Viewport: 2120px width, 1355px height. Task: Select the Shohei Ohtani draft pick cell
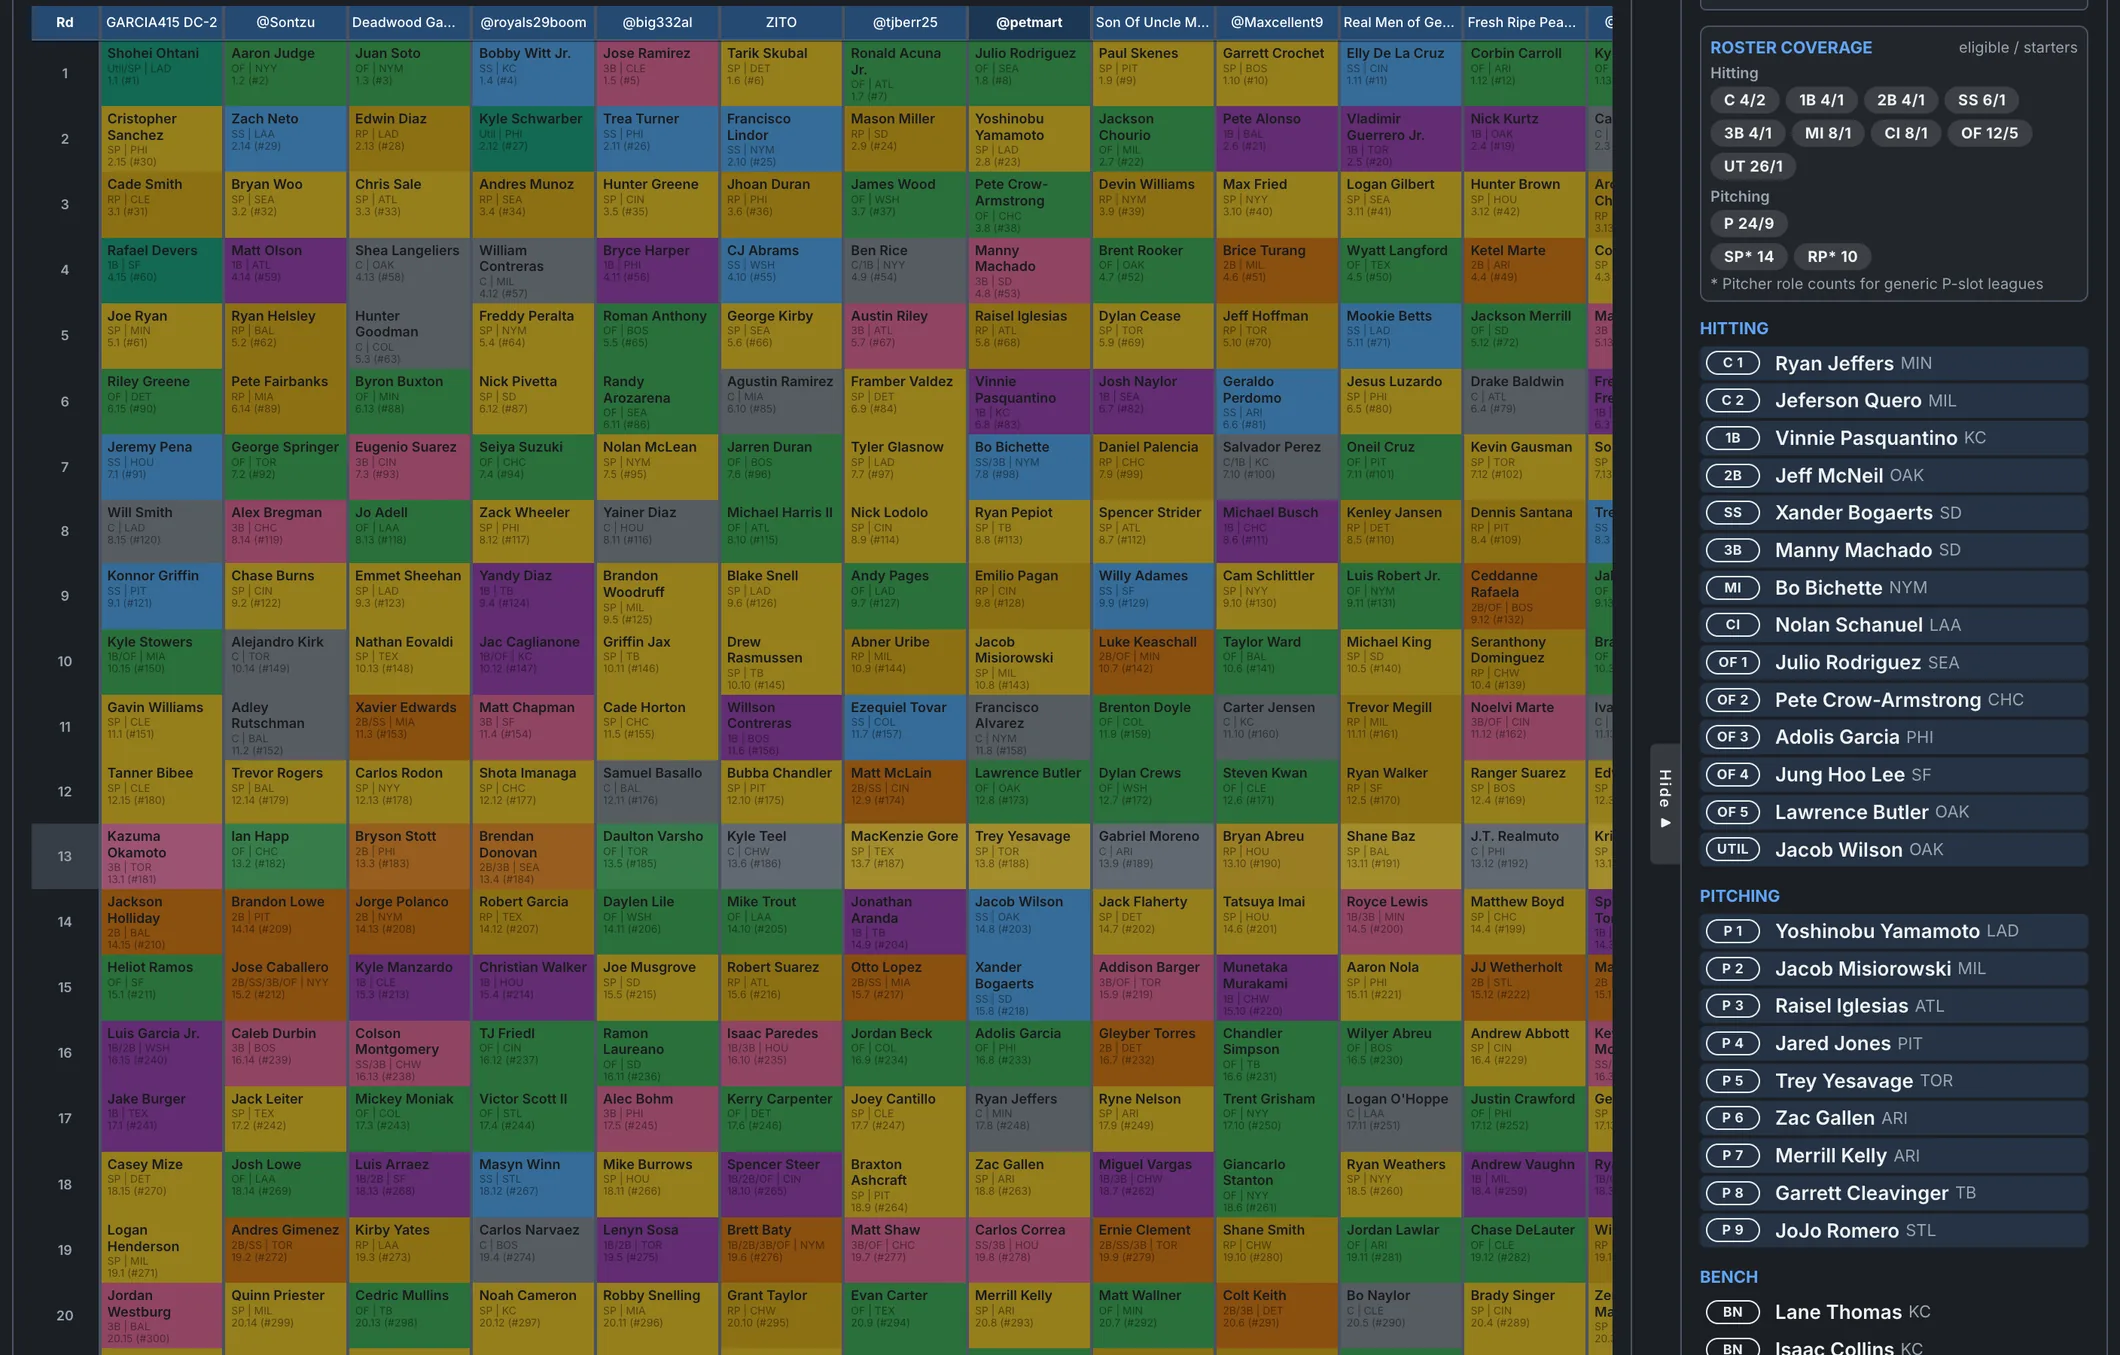(x=161, y=73)
